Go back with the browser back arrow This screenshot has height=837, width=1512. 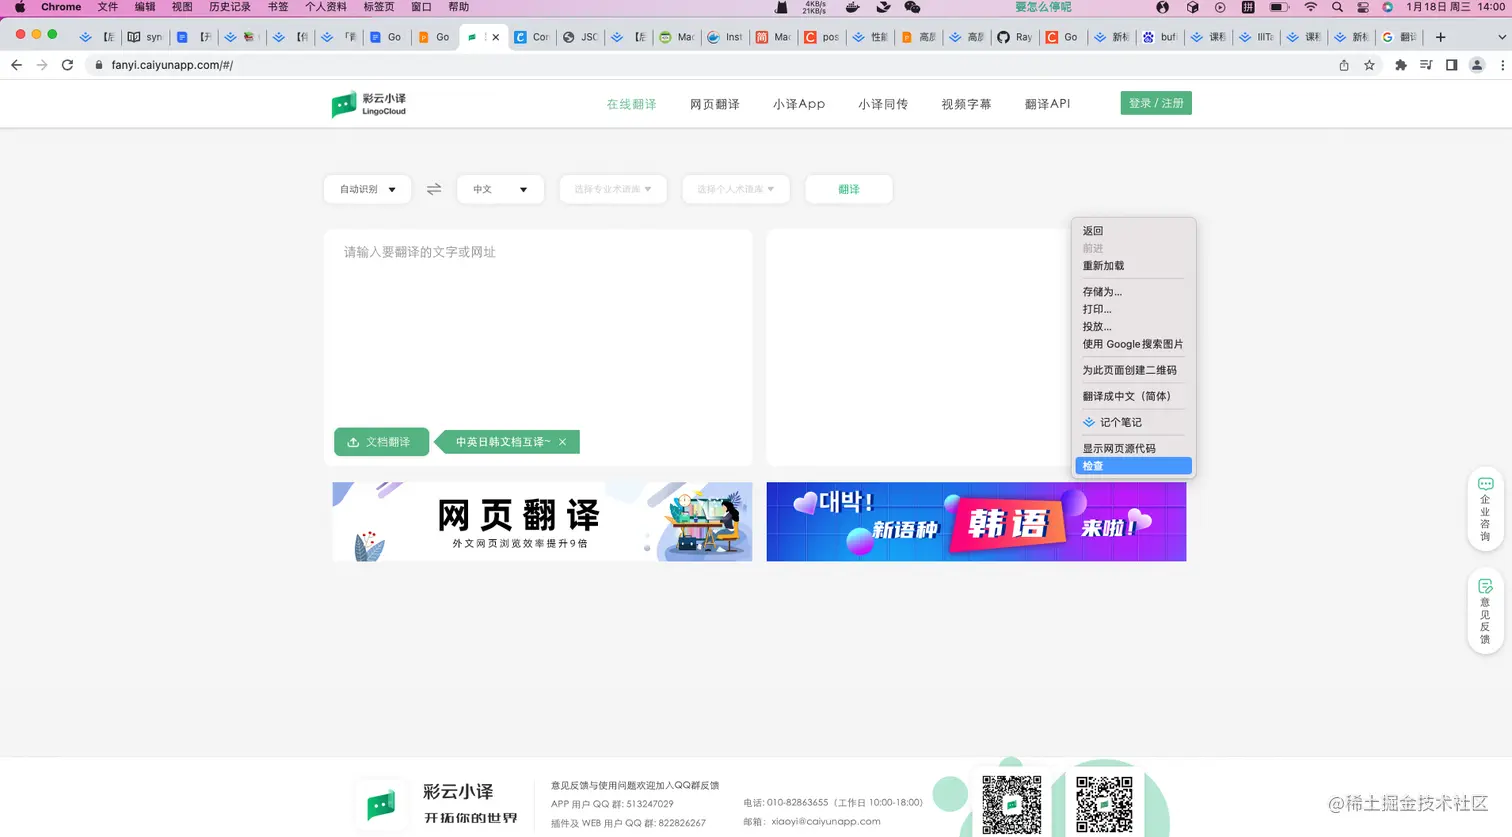(x=16, y=65)
